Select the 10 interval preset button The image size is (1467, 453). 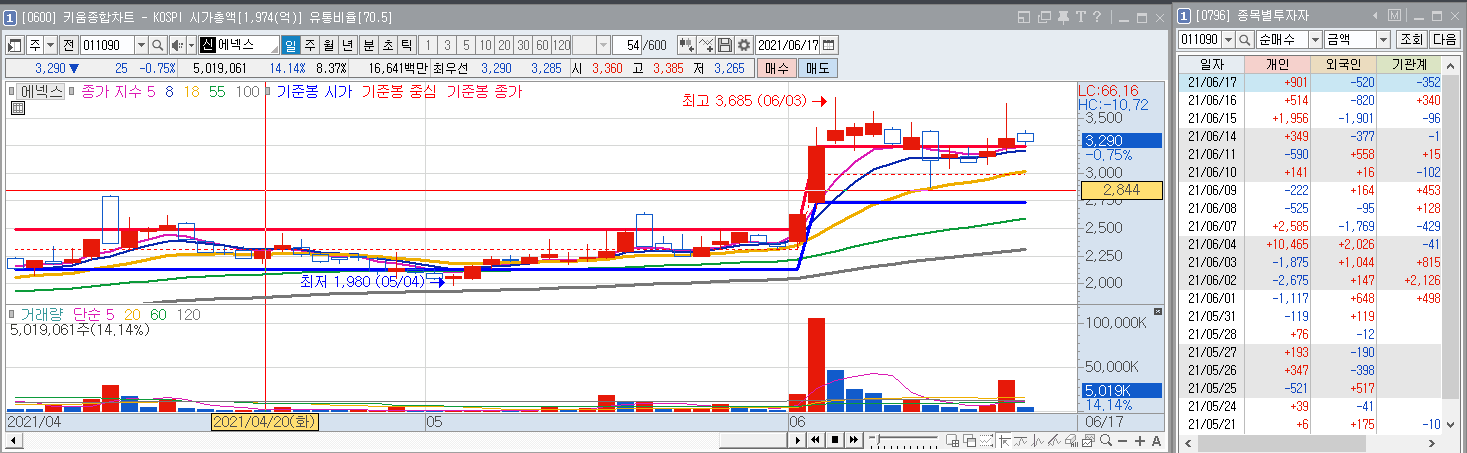pos(484,45)
